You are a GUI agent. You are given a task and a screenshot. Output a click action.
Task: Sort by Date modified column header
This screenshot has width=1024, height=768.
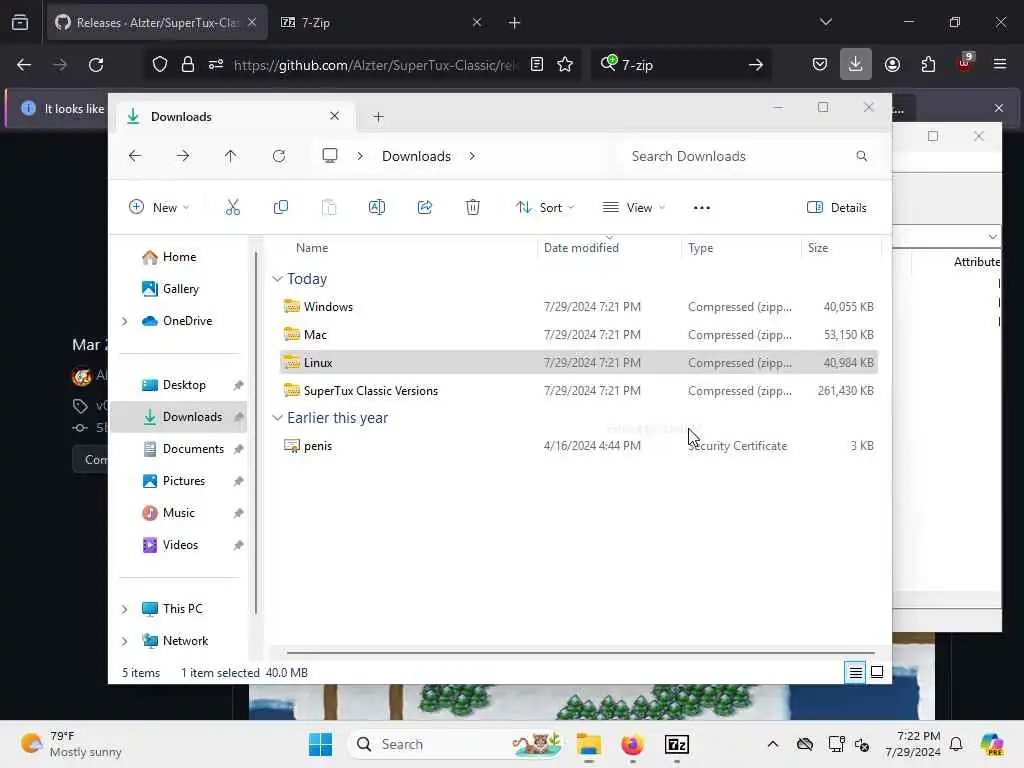click(609, 248)
